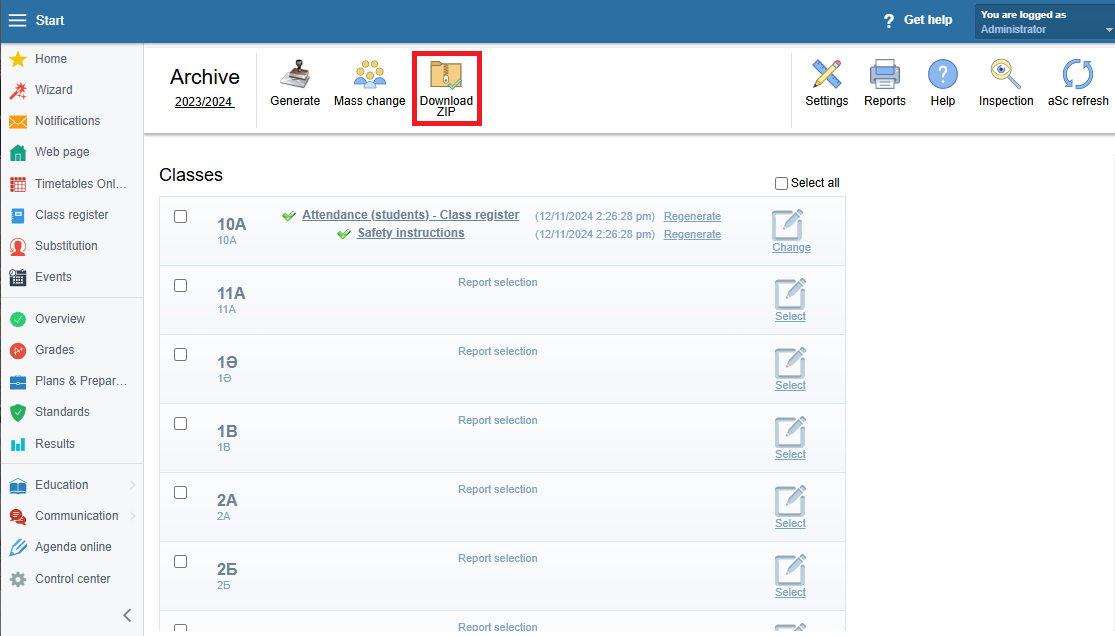Click aSc refresh icon
The height and width of the screenshot is (636, 1115).
click(x=1078, y=74)
